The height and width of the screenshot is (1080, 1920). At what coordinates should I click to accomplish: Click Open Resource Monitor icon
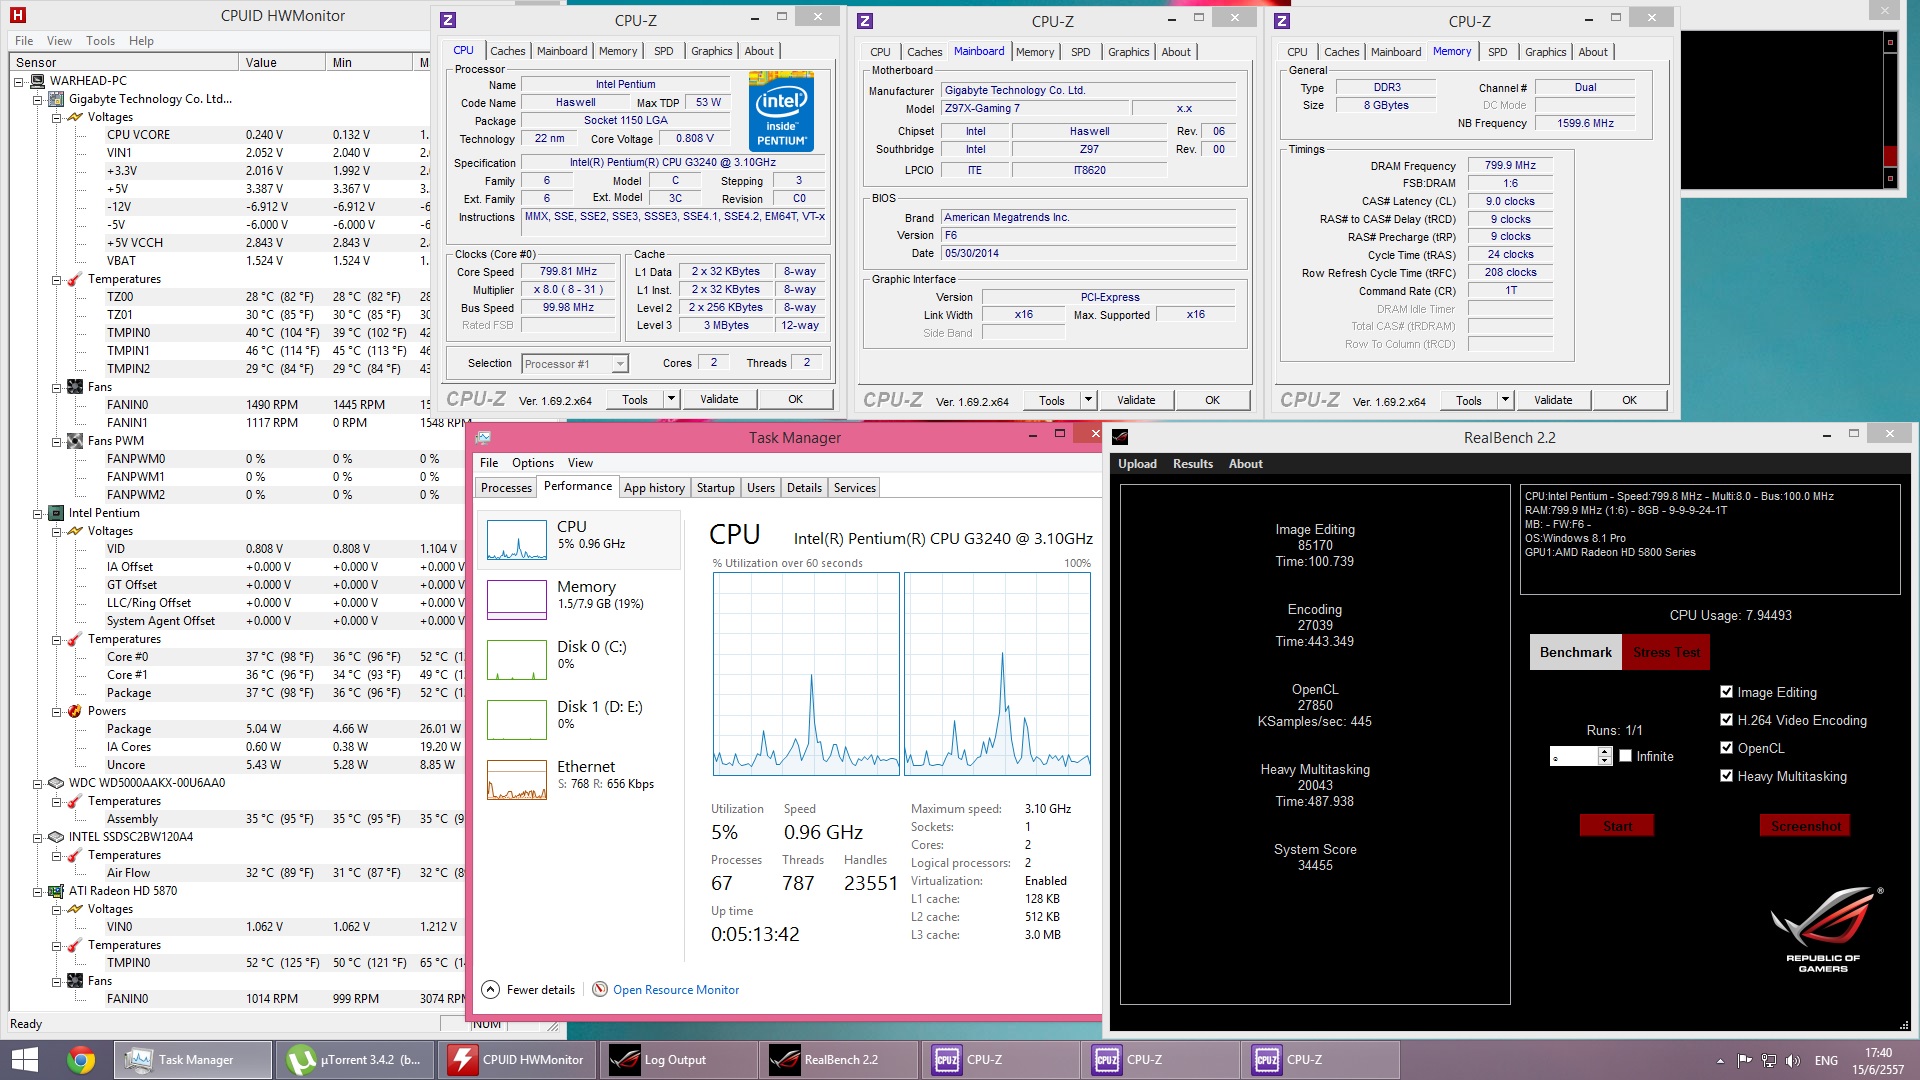(600, 989)
